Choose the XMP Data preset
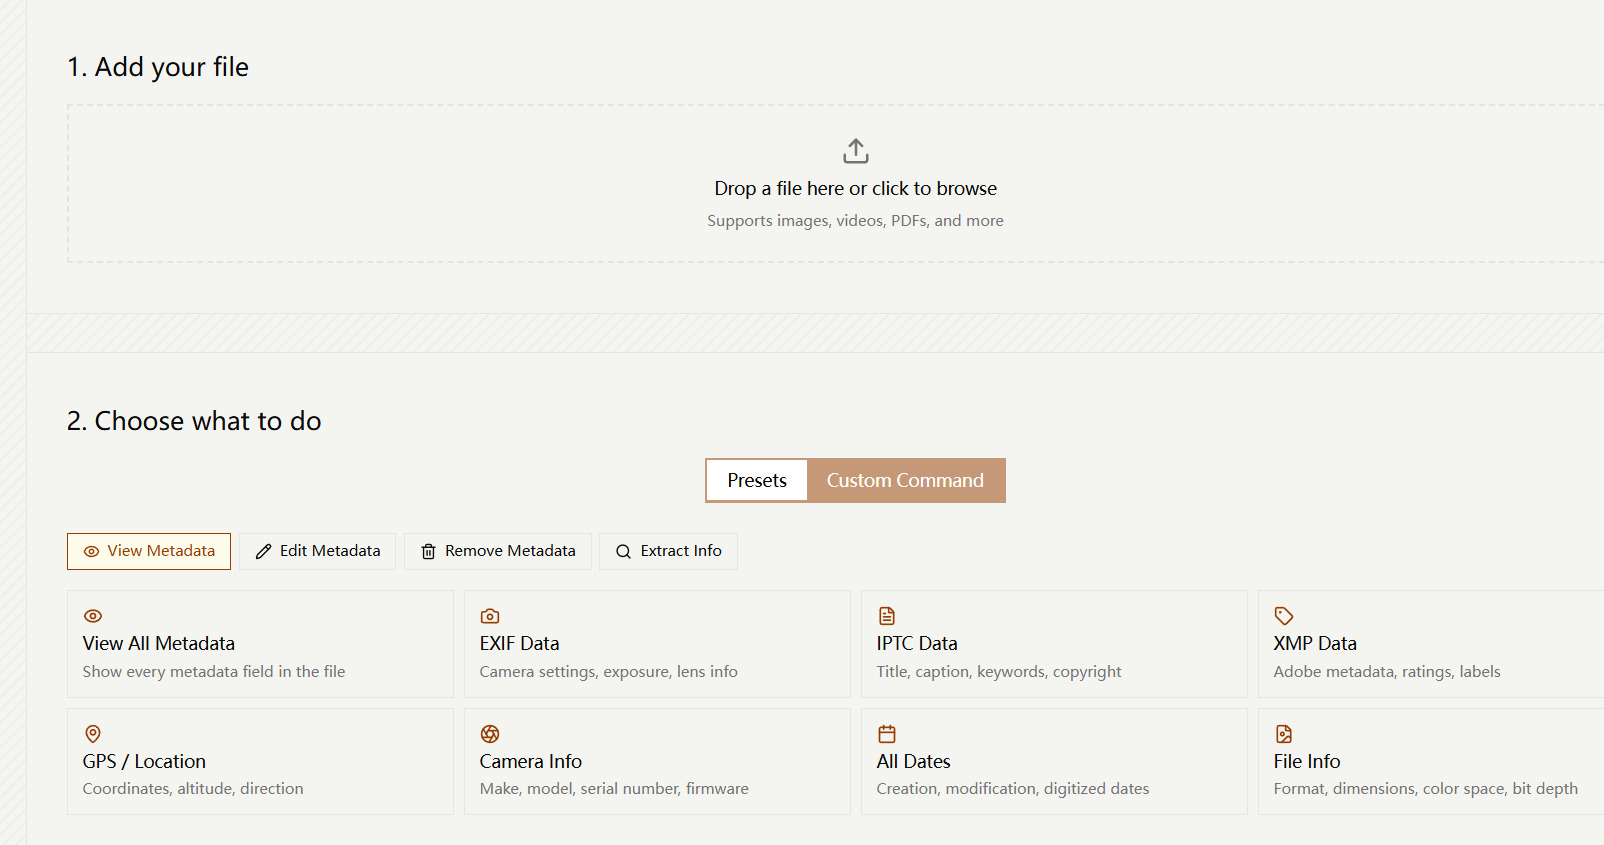 click(1431, 644)
